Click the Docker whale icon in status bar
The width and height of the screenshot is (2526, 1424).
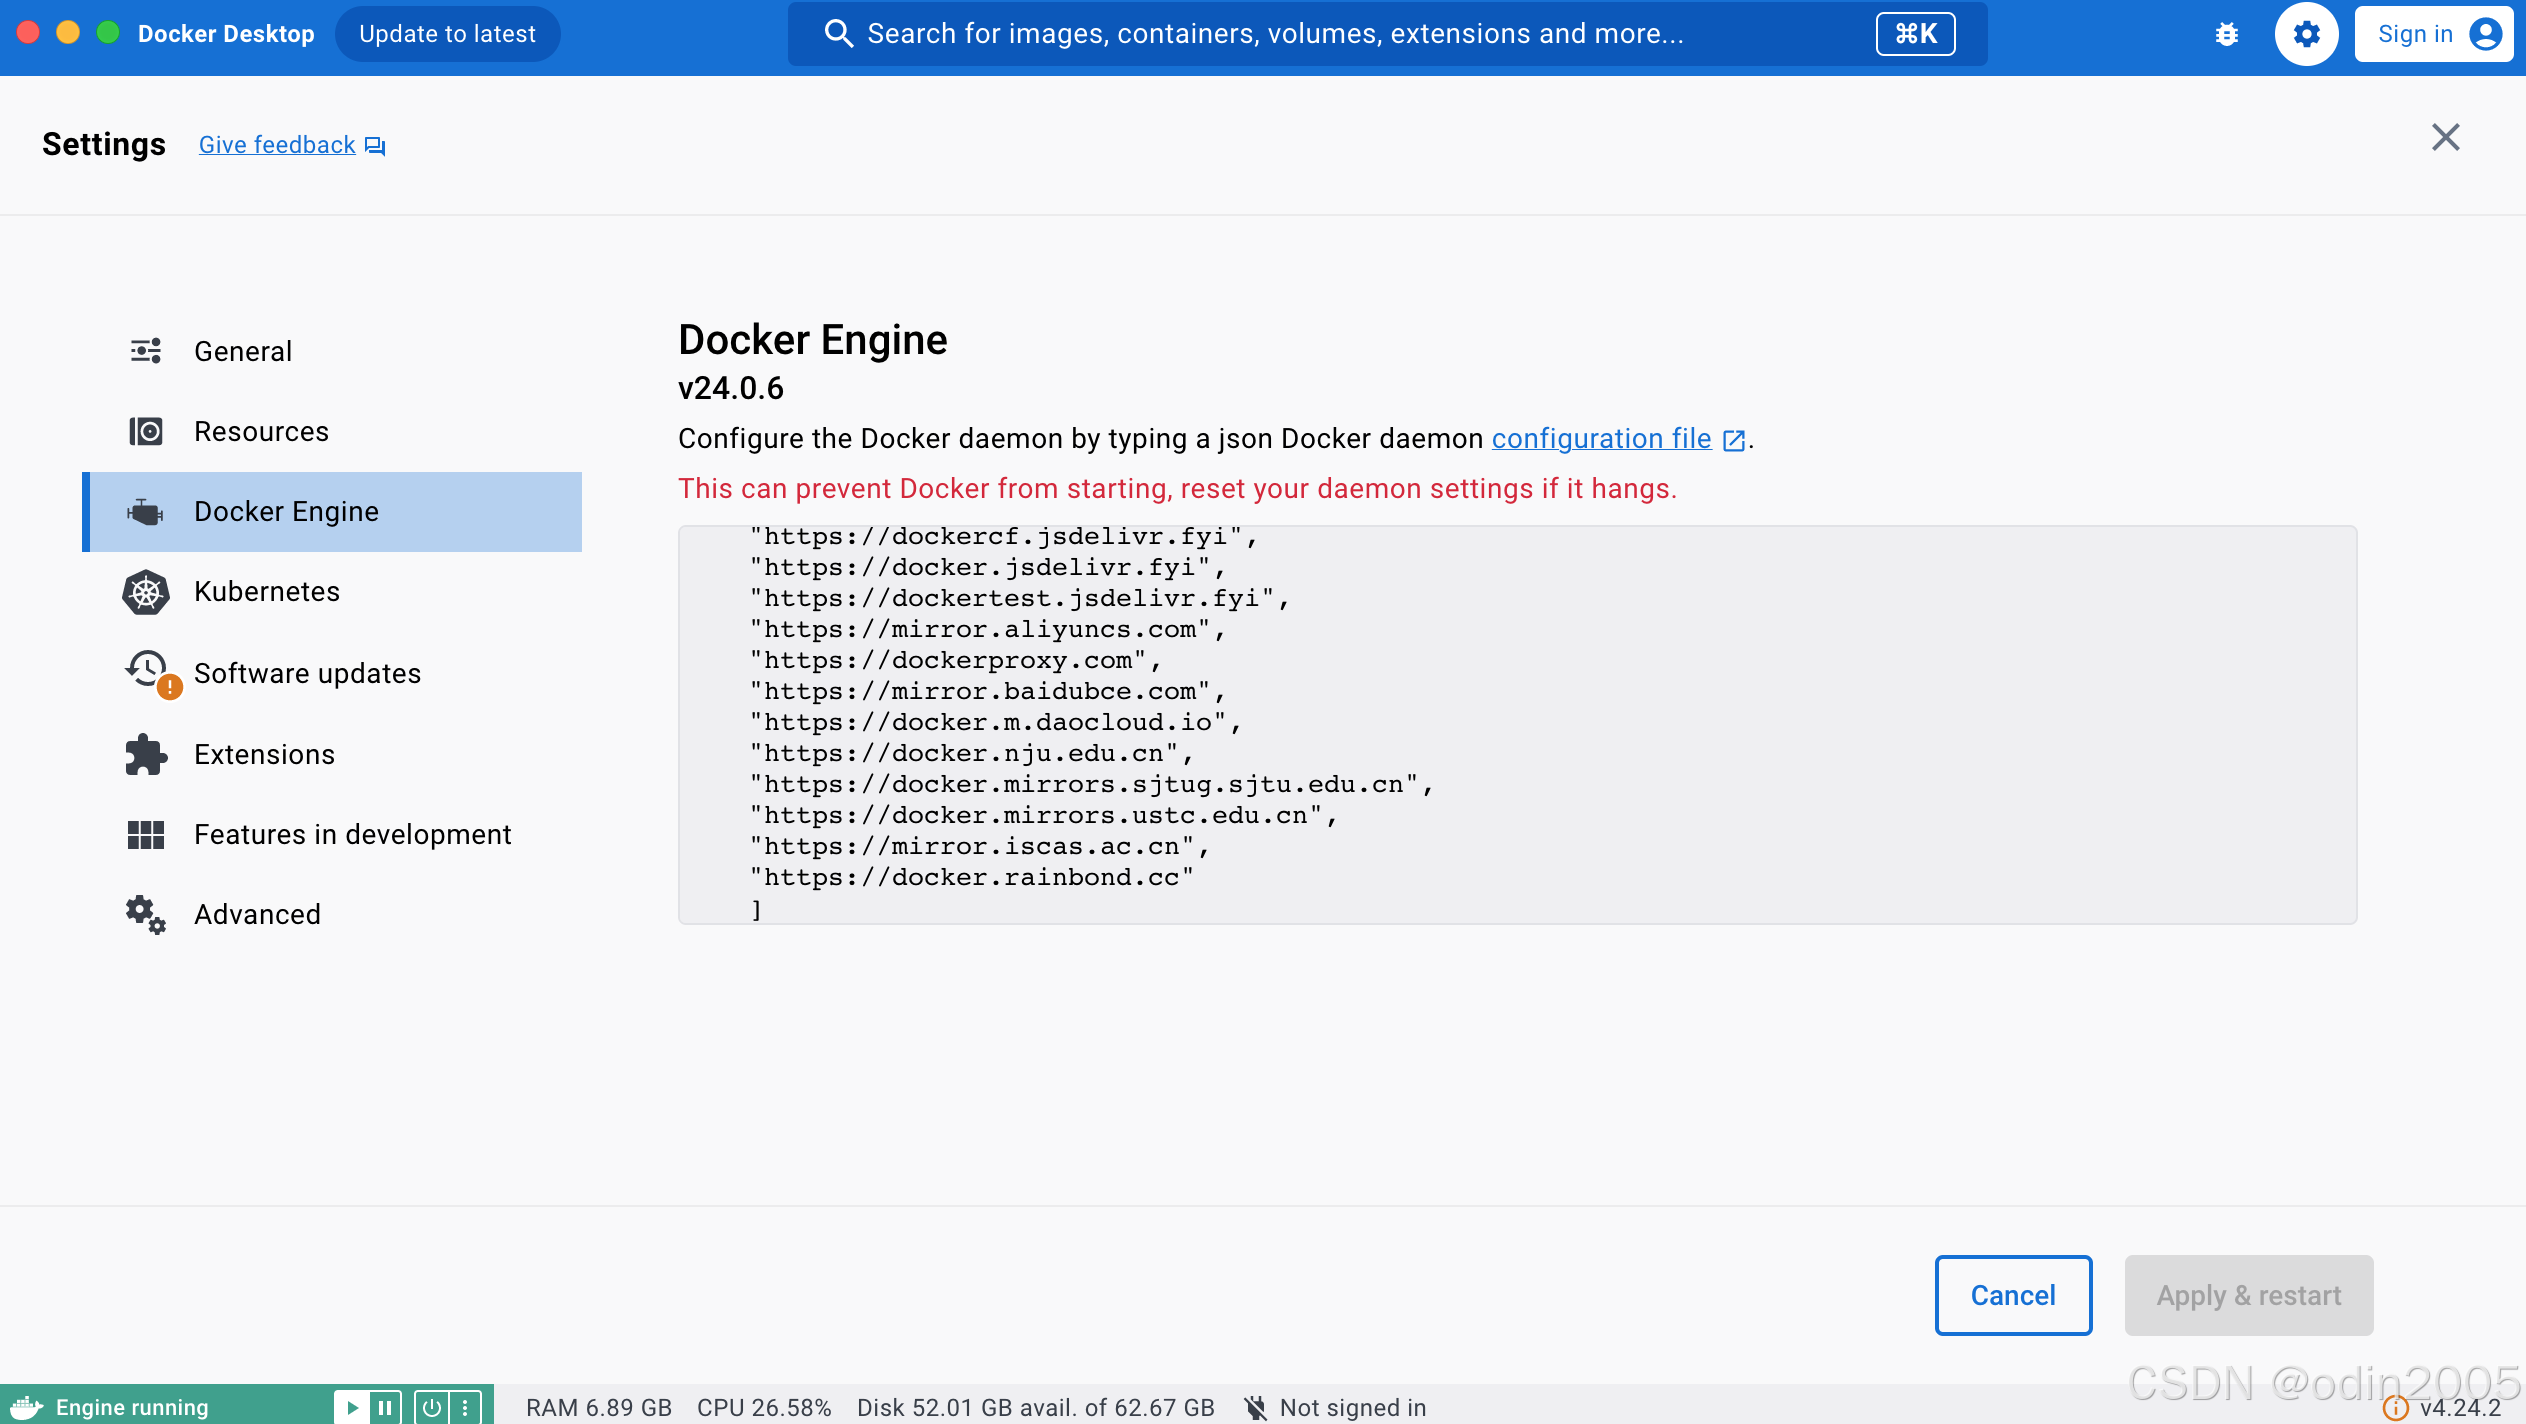coord(27,1407)
